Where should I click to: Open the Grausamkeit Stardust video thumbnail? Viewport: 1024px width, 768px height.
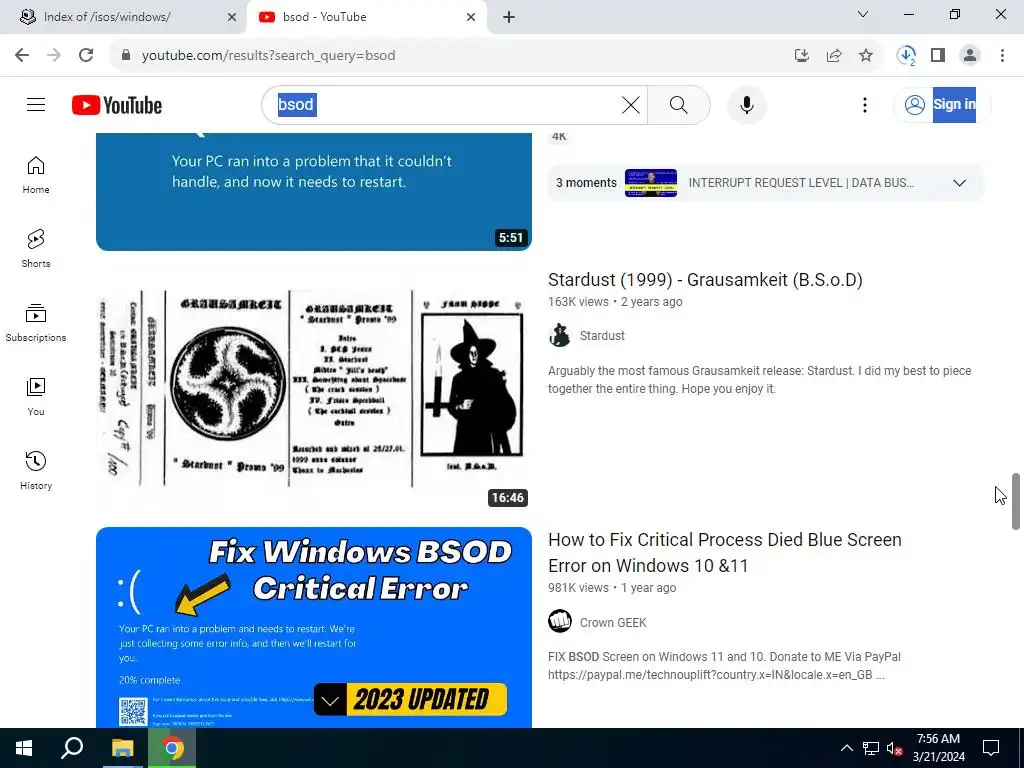pyautogui.click(x=313, y=388)
